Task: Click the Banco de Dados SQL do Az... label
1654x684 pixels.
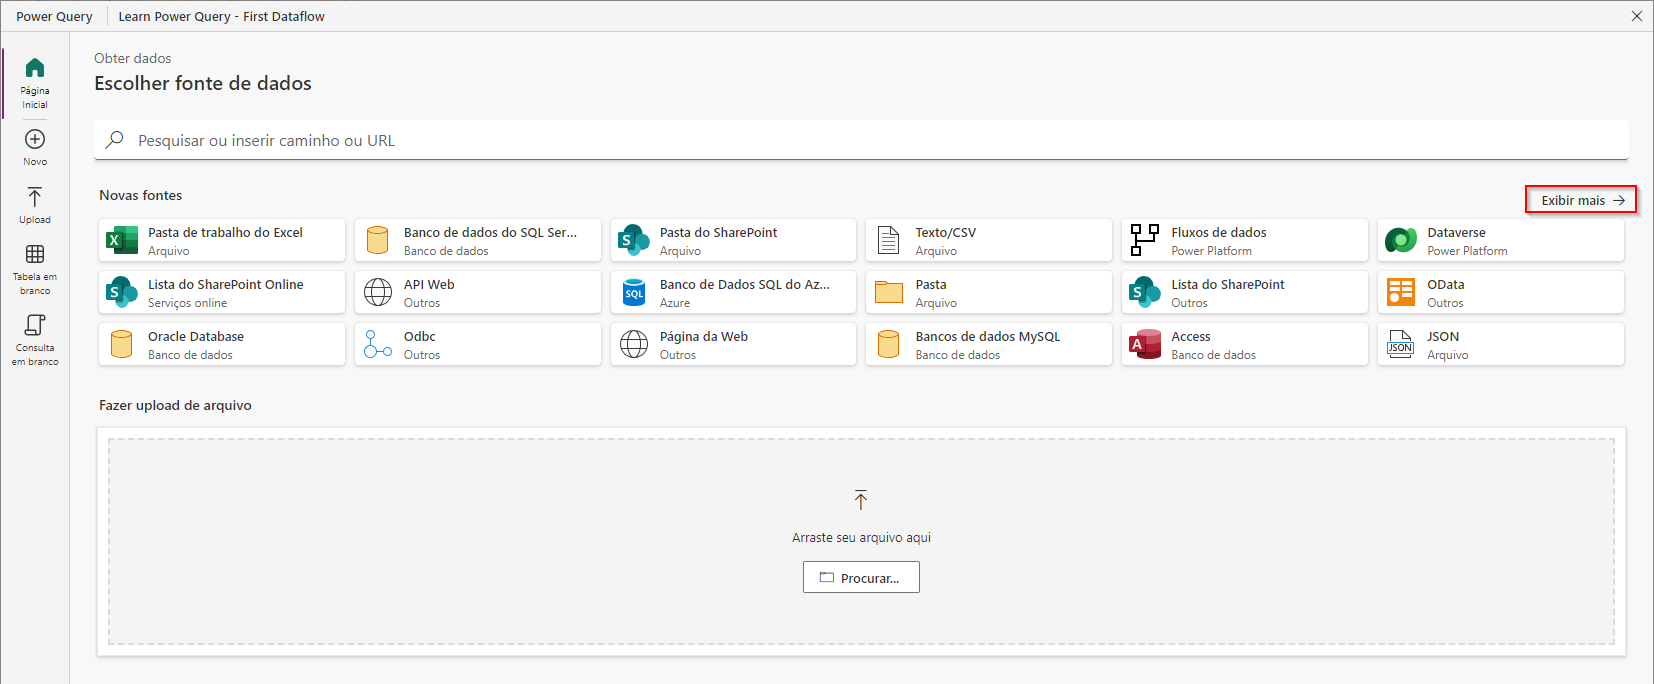Action: pos(745,284)
